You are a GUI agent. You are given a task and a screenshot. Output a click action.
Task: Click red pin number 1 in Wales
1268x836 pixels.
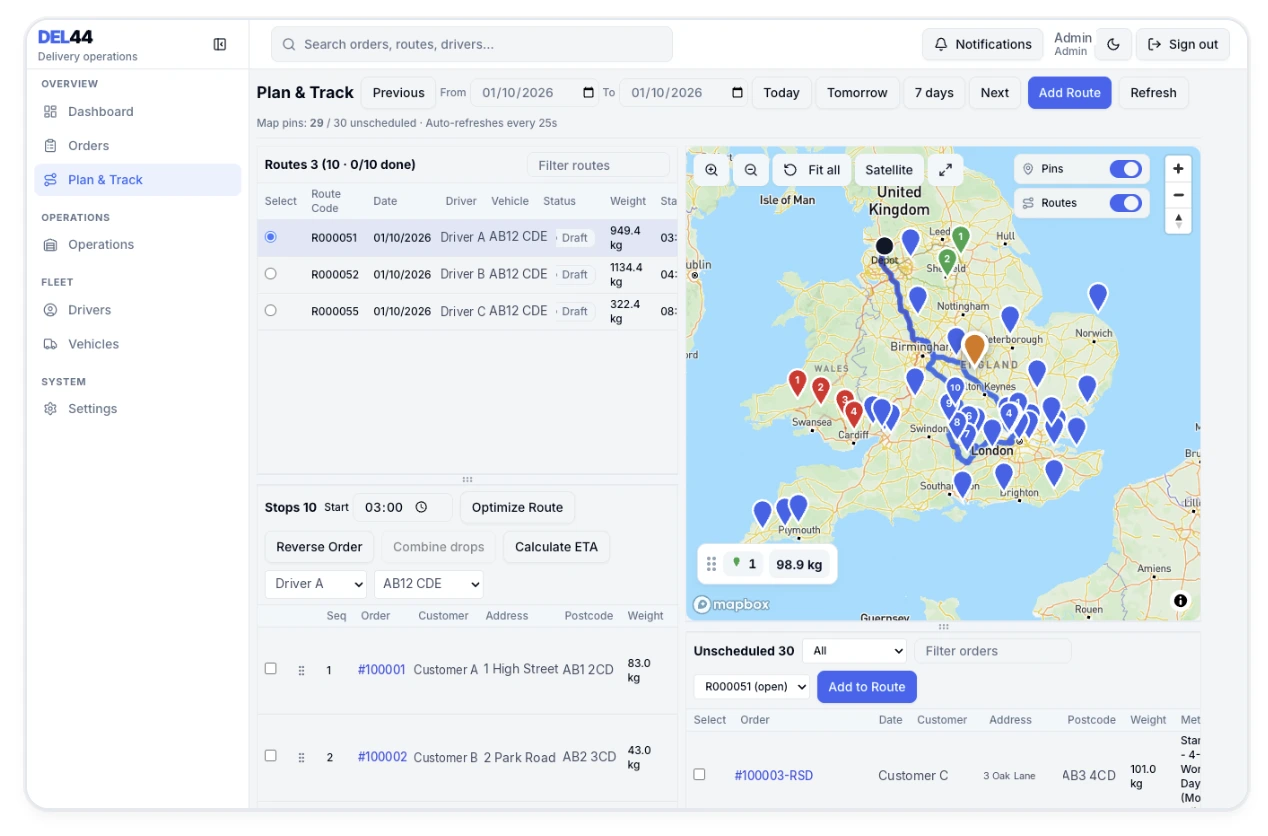point(797,384)
